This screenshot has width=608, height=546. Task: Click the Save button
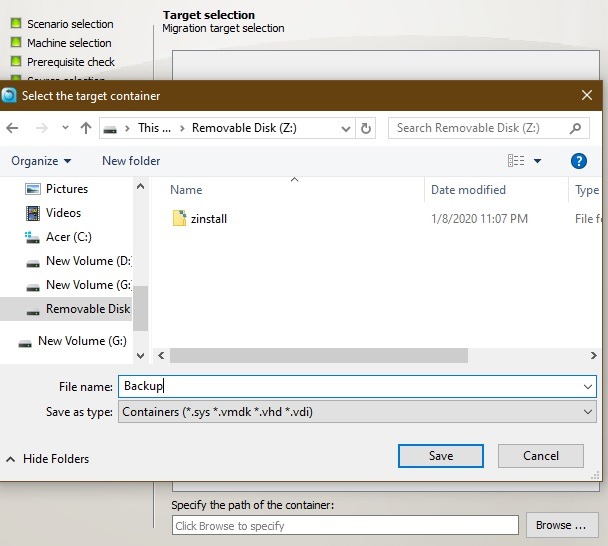coord(441,456)
